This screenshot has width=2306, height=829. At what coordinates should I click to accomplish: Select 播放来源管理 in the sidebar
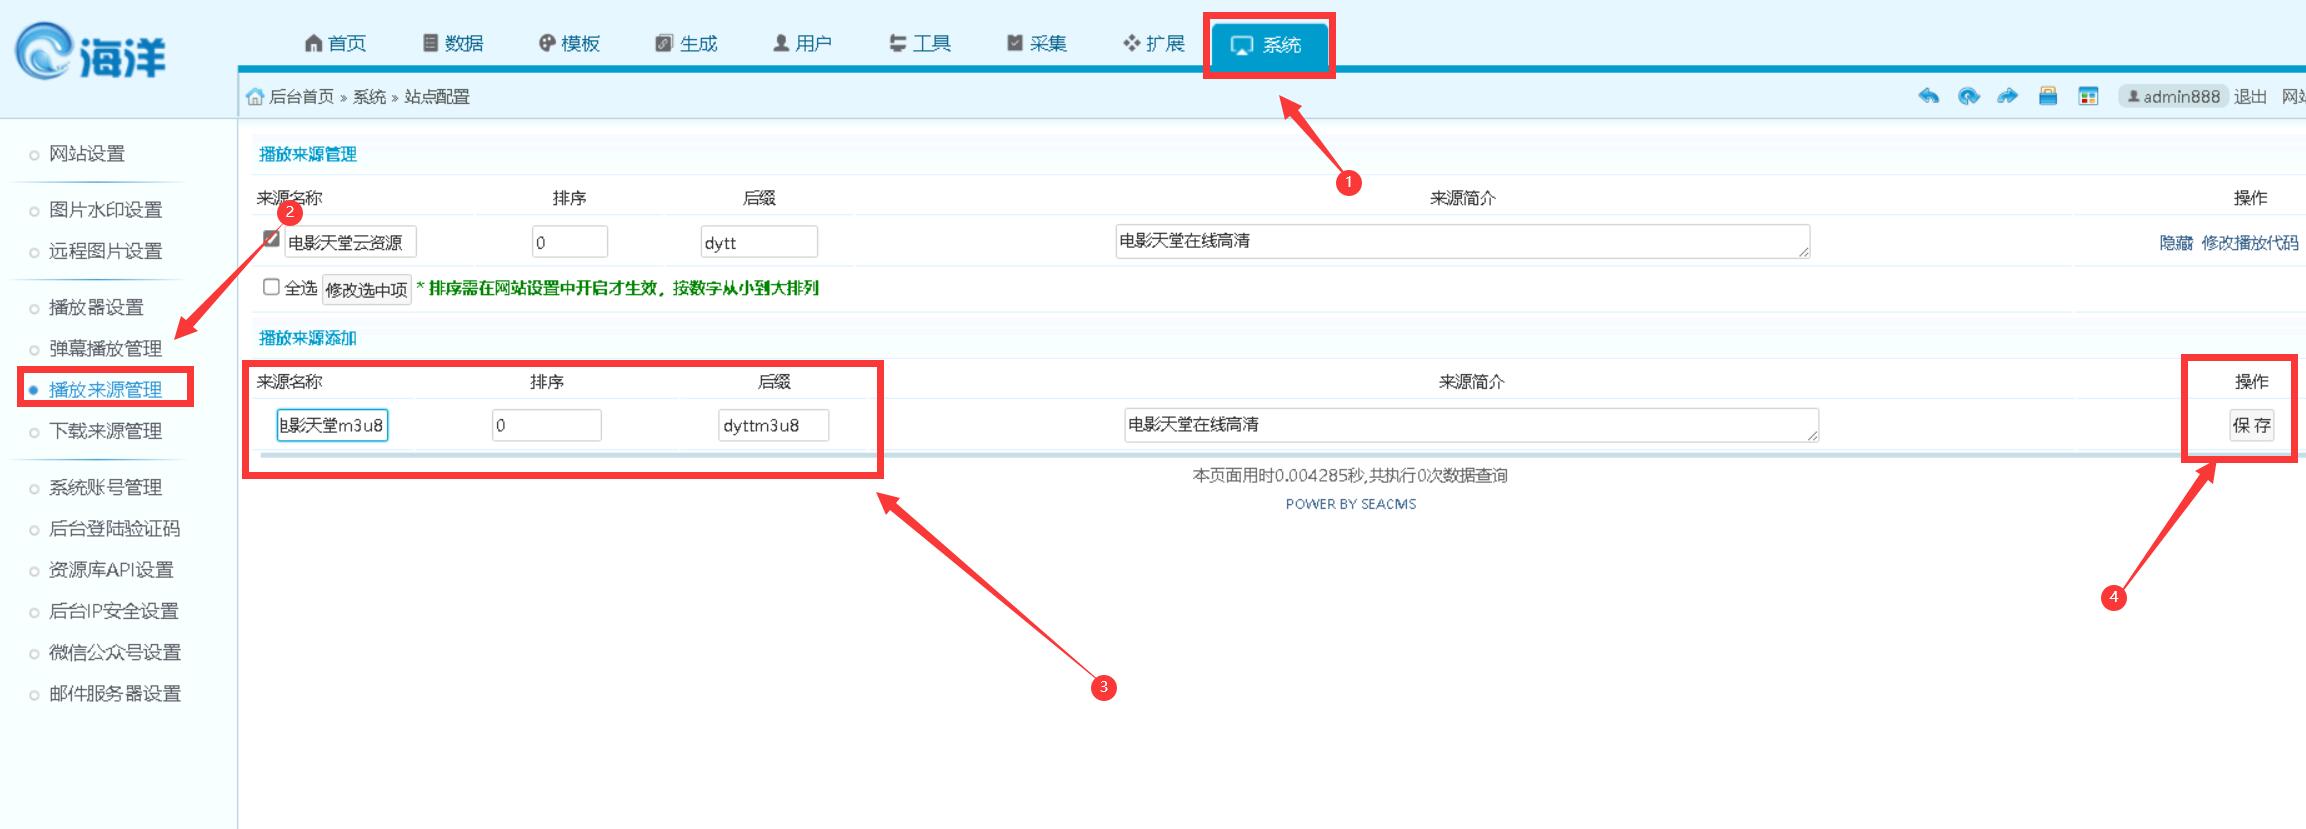click(105, 389)
